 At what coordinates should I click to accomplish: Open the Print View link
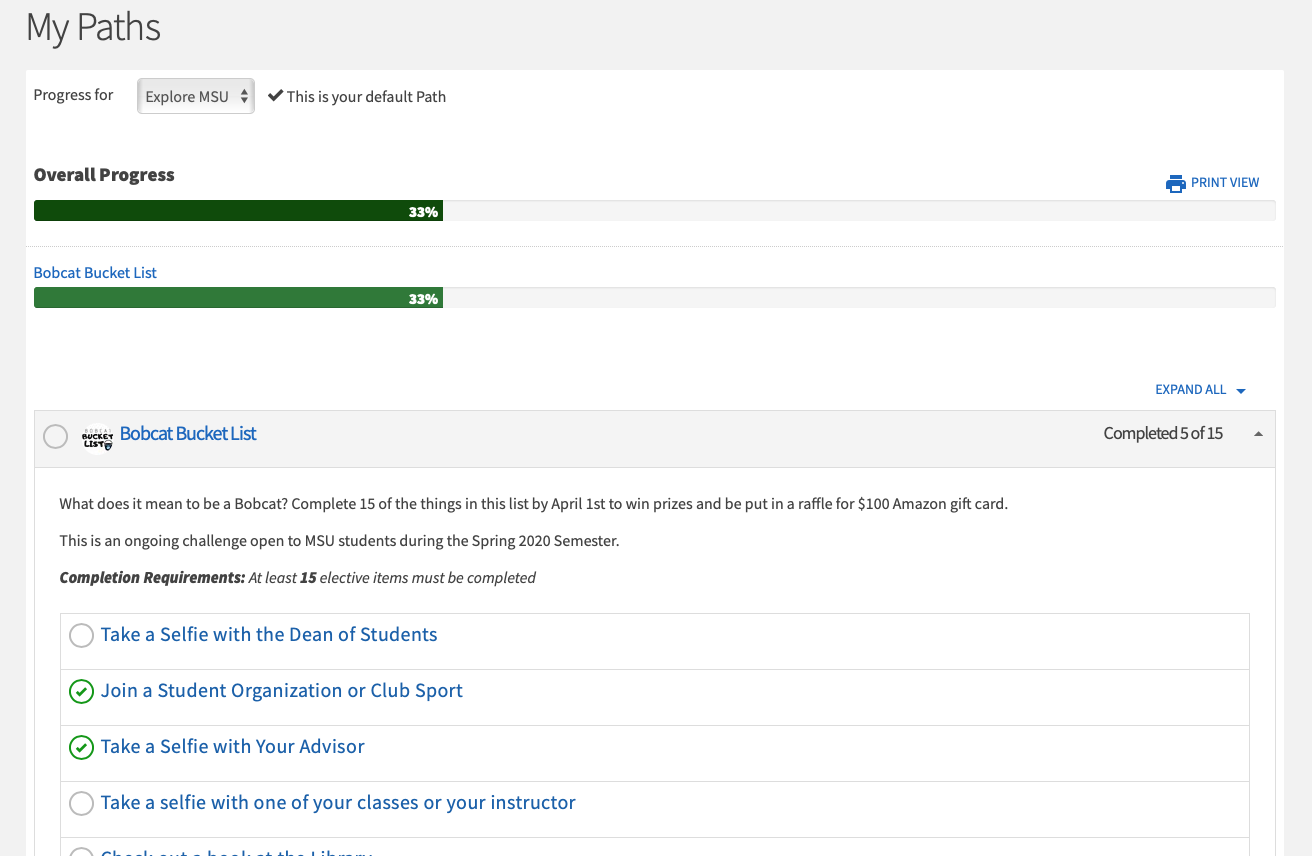click(1225, 183)
